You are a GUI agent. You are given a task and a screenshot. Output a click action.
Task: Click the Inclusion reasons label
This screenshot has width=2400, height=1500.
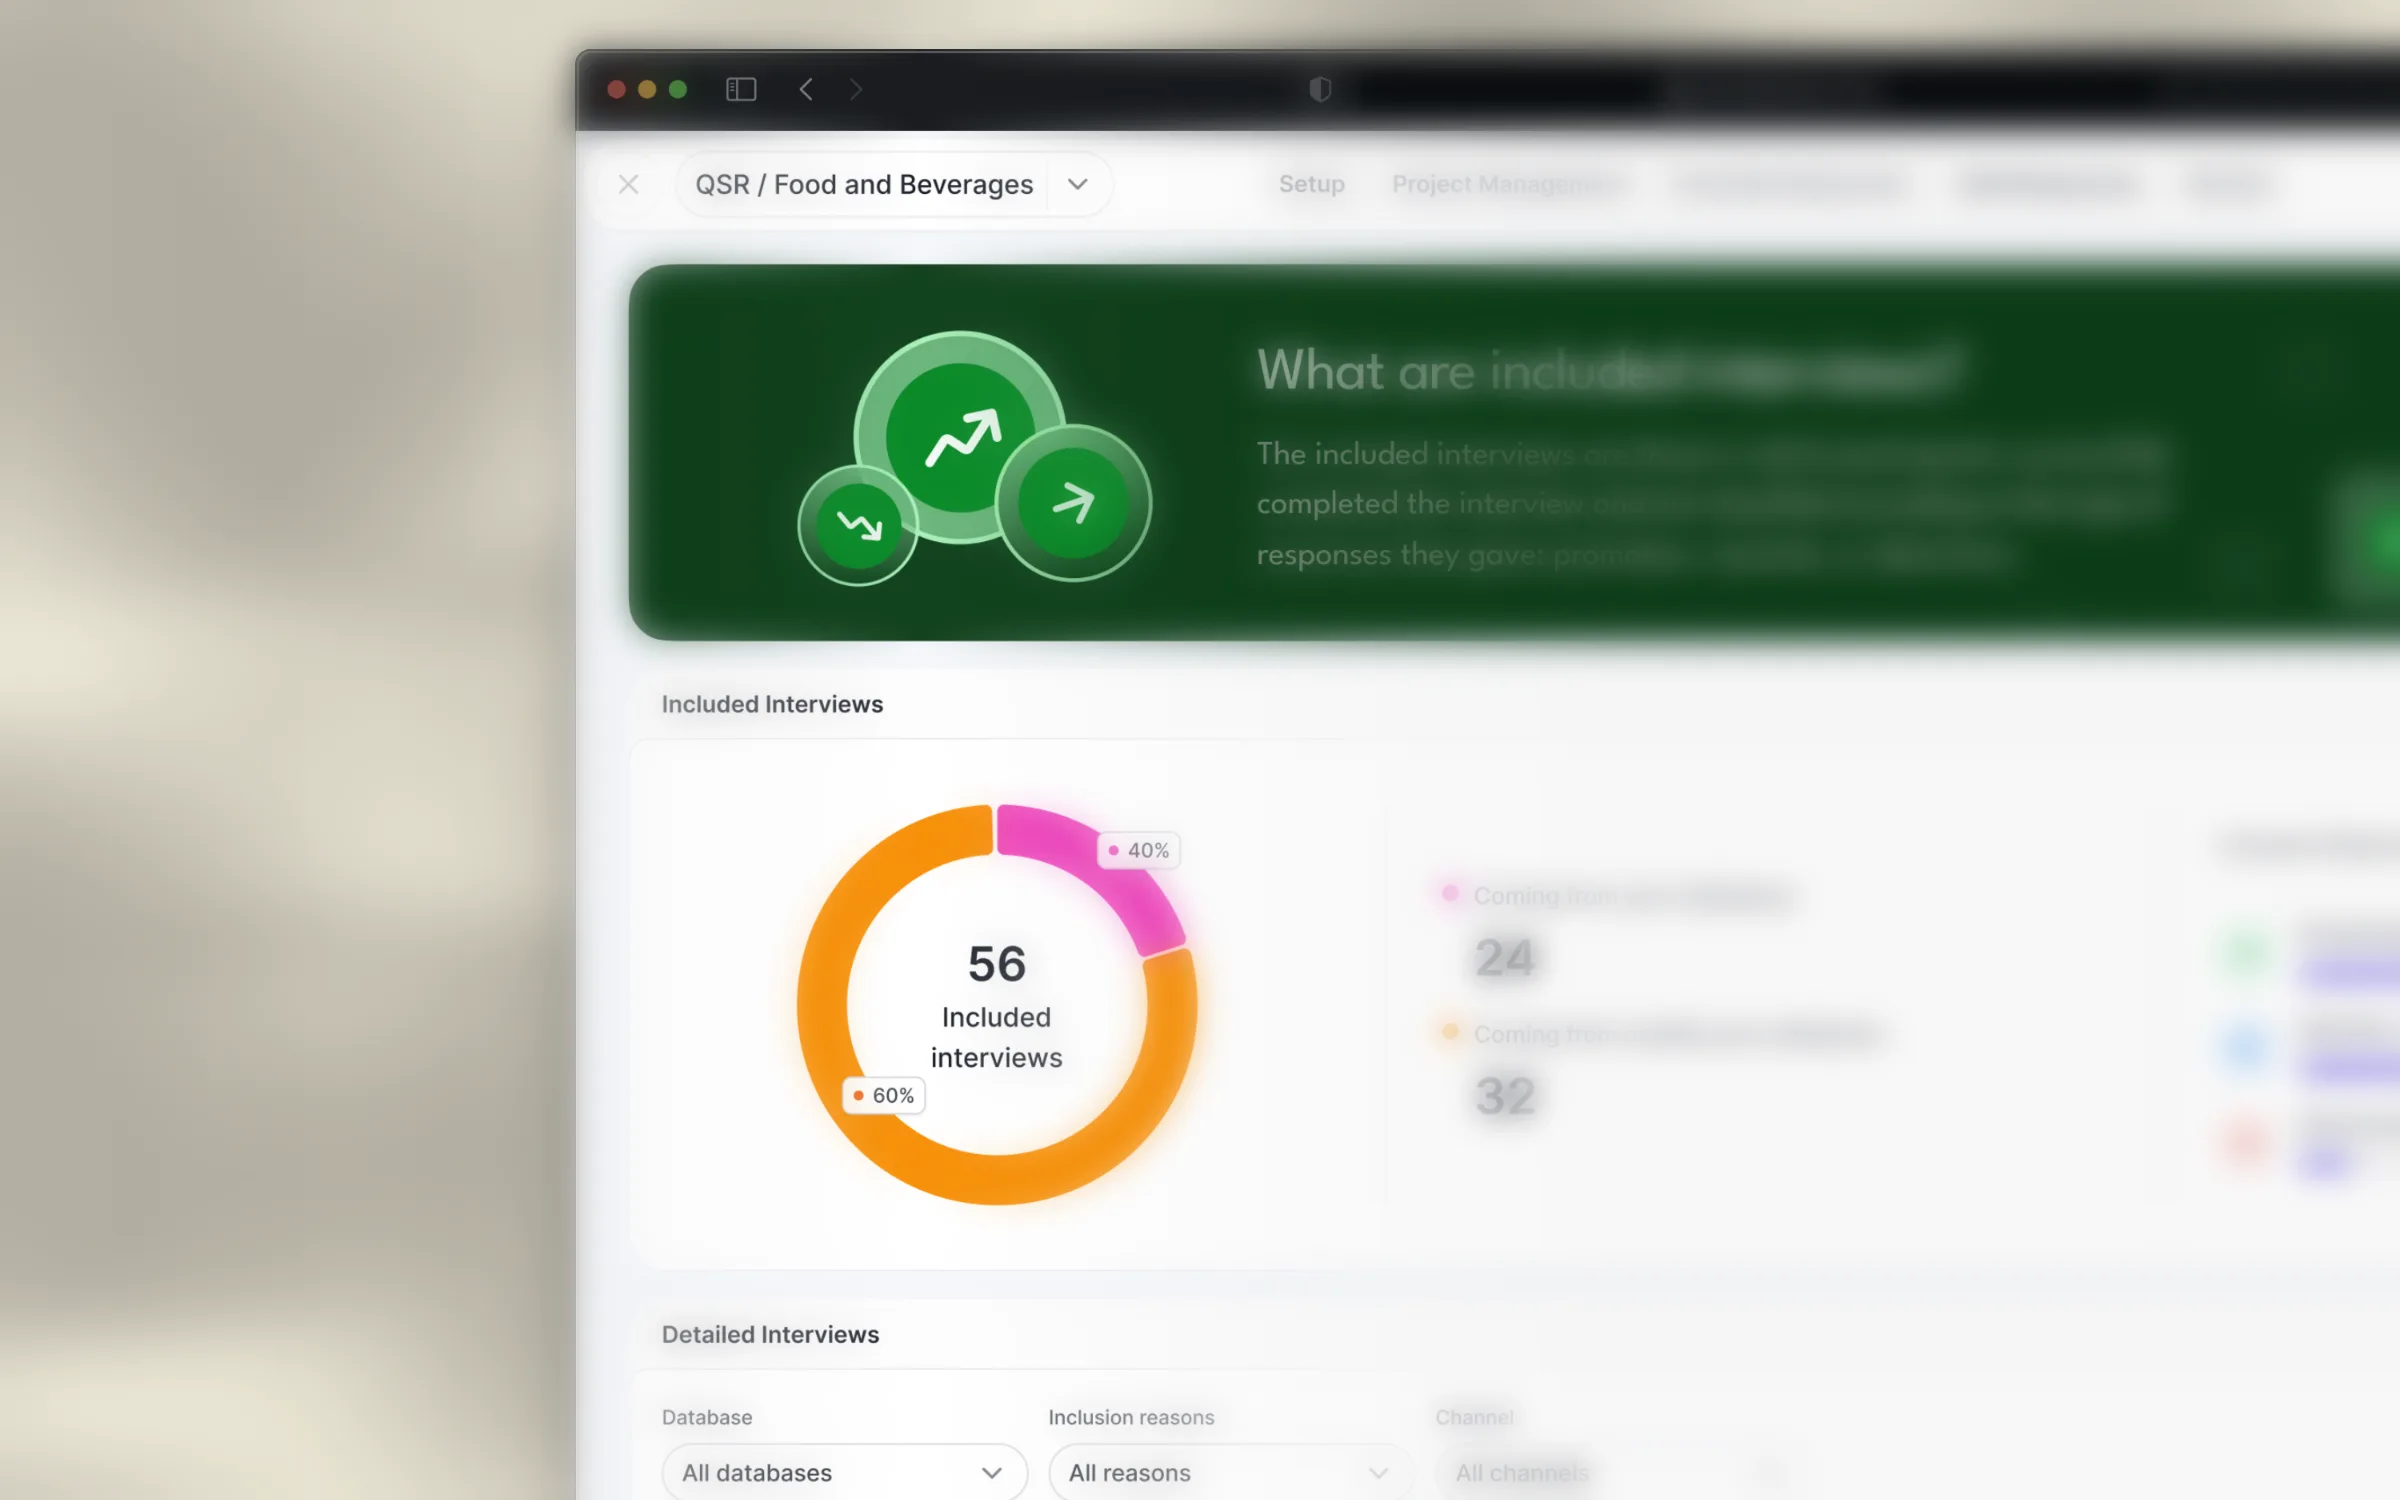tap(1131, 1417)
